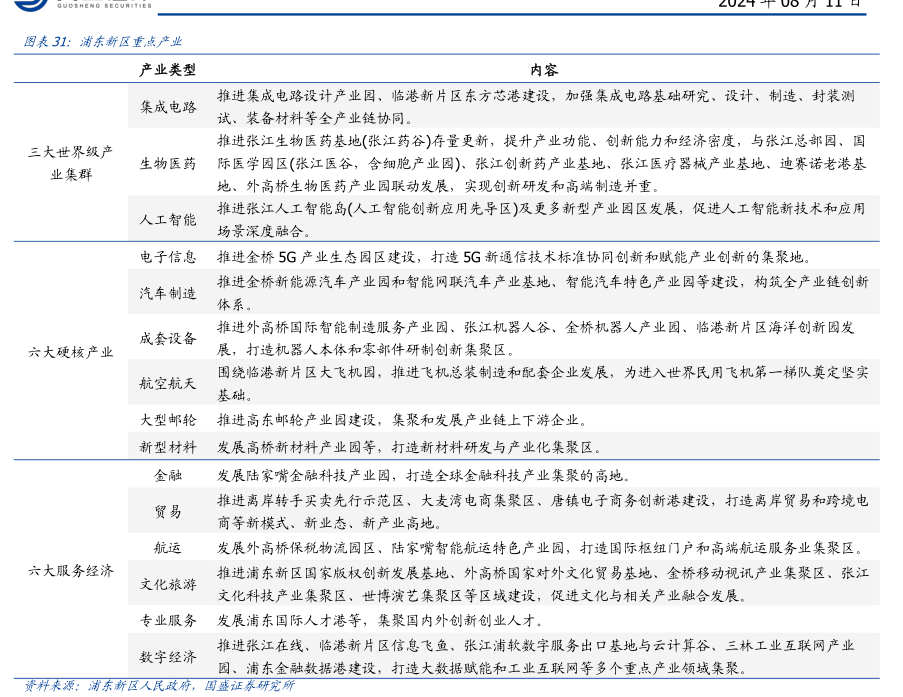Click the 内容 column header

coord(544,70)
